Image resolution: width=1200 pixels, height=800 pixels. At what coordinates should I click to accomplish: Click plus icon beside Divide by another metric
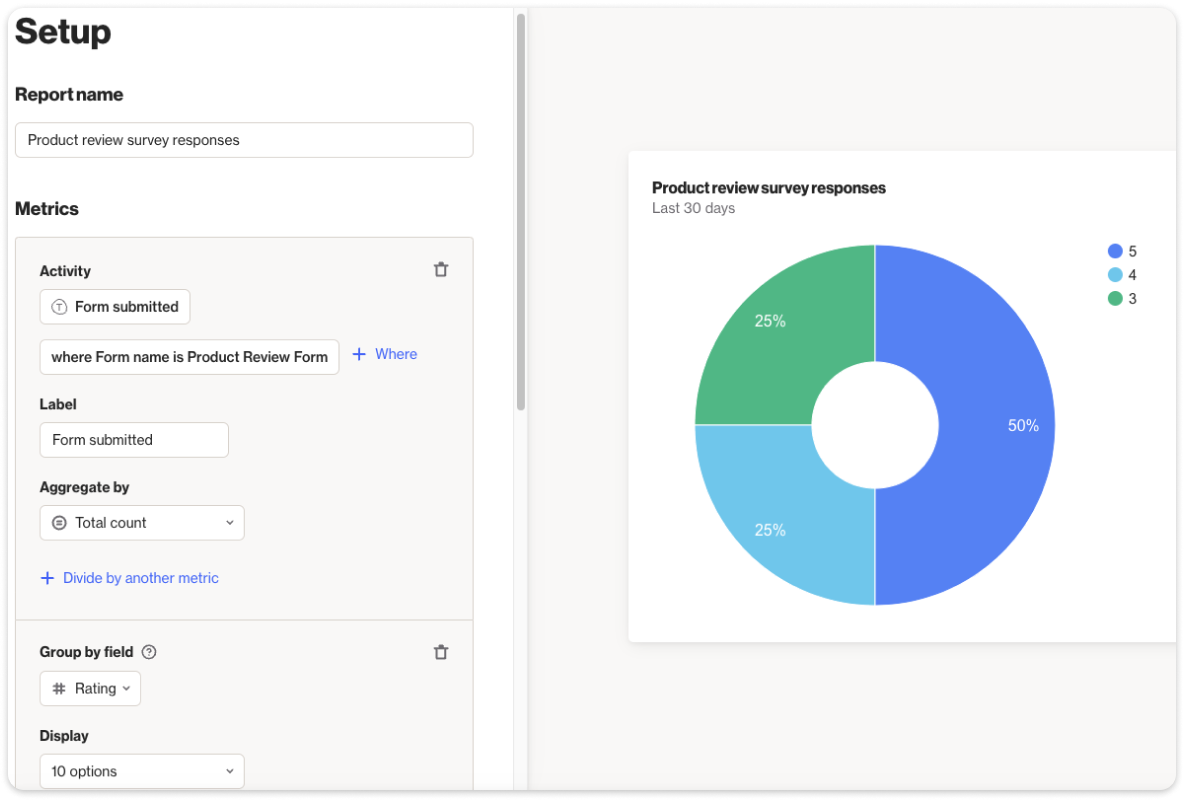(x=47, y=578)
